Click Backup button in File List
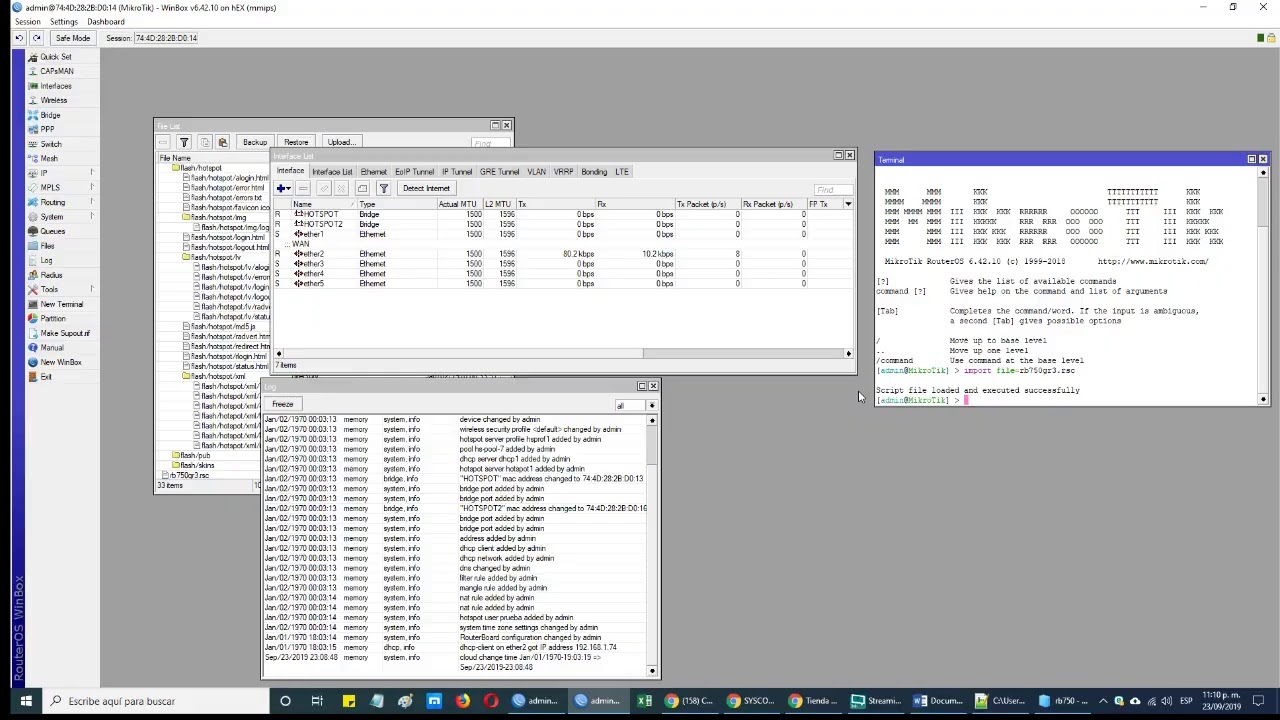The image size is (1280, 720). [254, 142]
